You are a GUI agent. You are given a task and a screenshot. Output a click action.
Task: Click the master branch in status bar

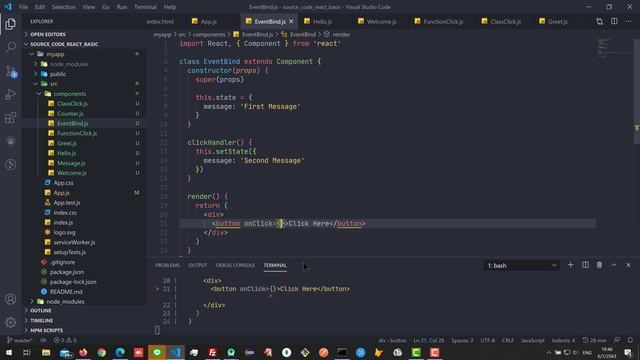pyautogui.click(x=20, y=340)
